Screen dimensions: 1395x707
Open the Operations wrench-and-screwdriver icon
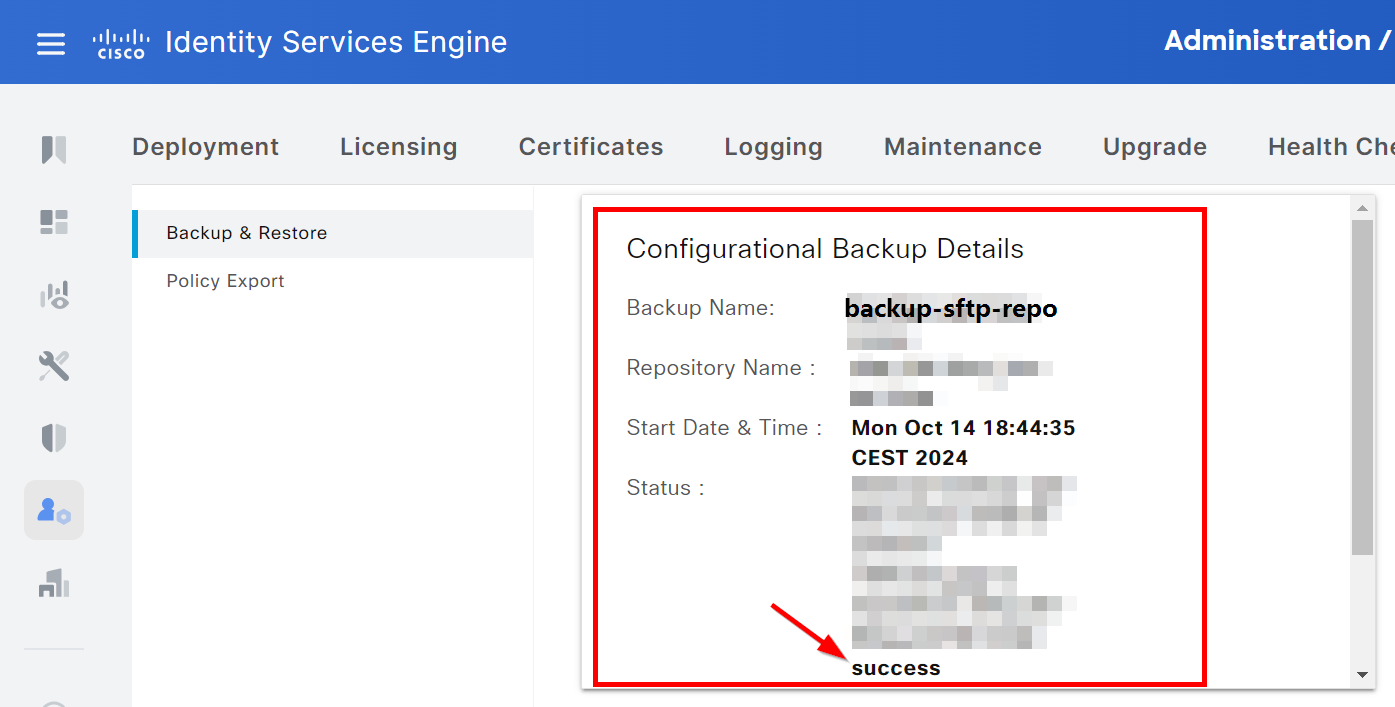pos(54,366)
